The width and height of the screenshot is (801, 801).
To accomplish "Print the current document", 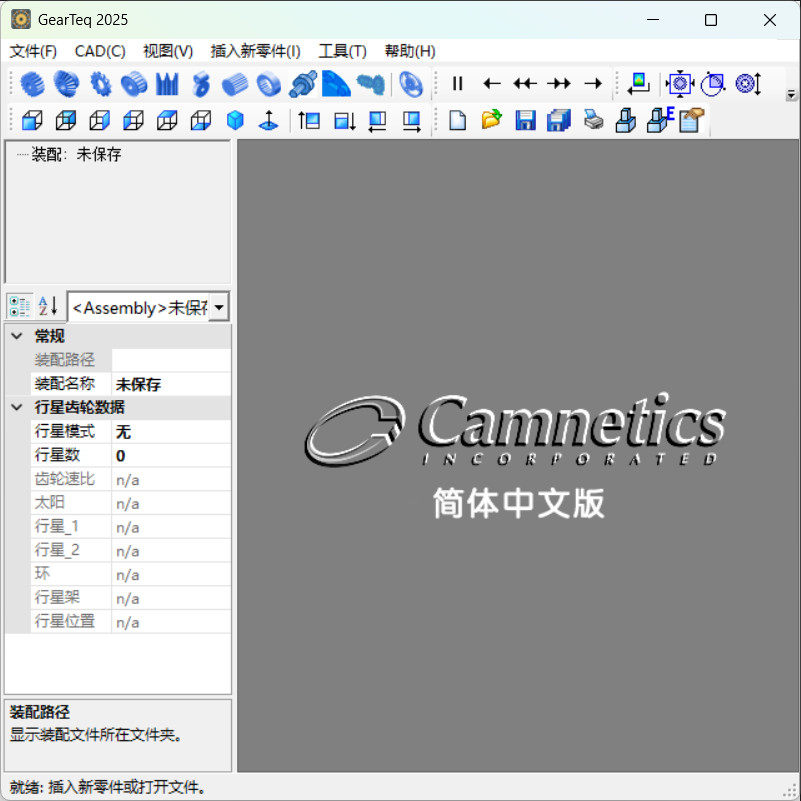I will pos(592,121).
